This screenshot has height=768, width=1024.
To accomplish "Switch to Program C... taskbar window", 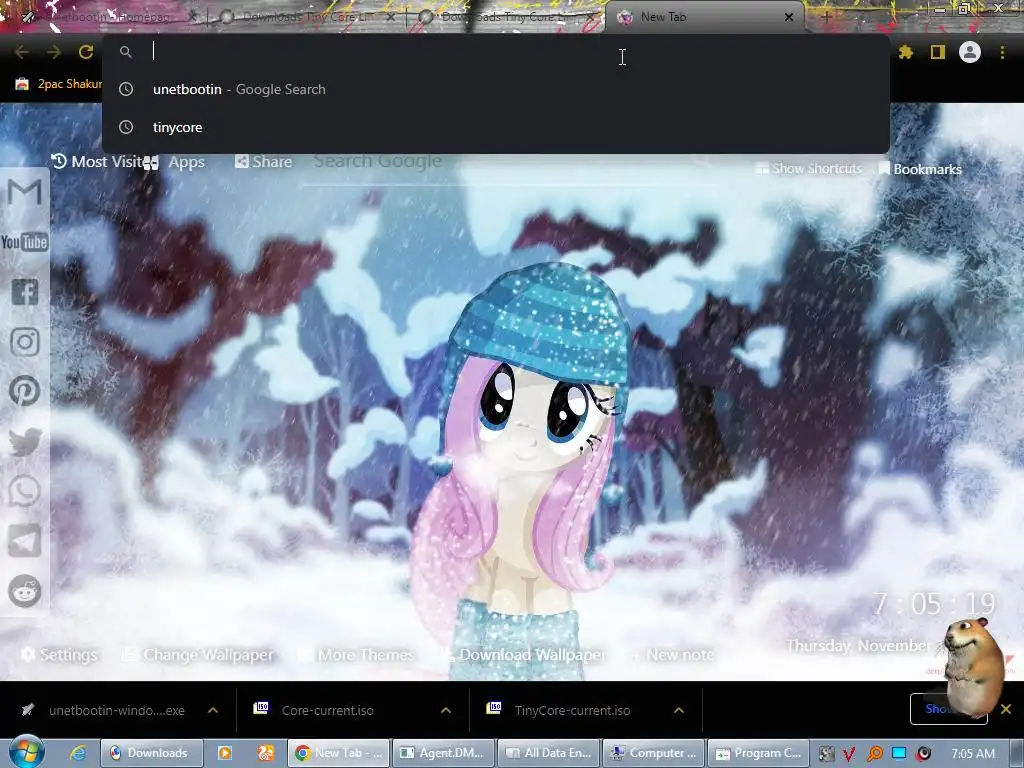I will pyautogui.click(x=759, y=753).
